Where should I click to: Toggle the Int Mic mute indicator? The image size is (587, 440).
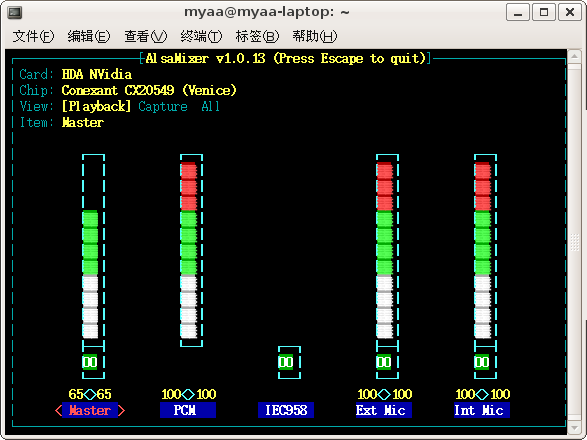pyautogui.click(x=482, y=362)
